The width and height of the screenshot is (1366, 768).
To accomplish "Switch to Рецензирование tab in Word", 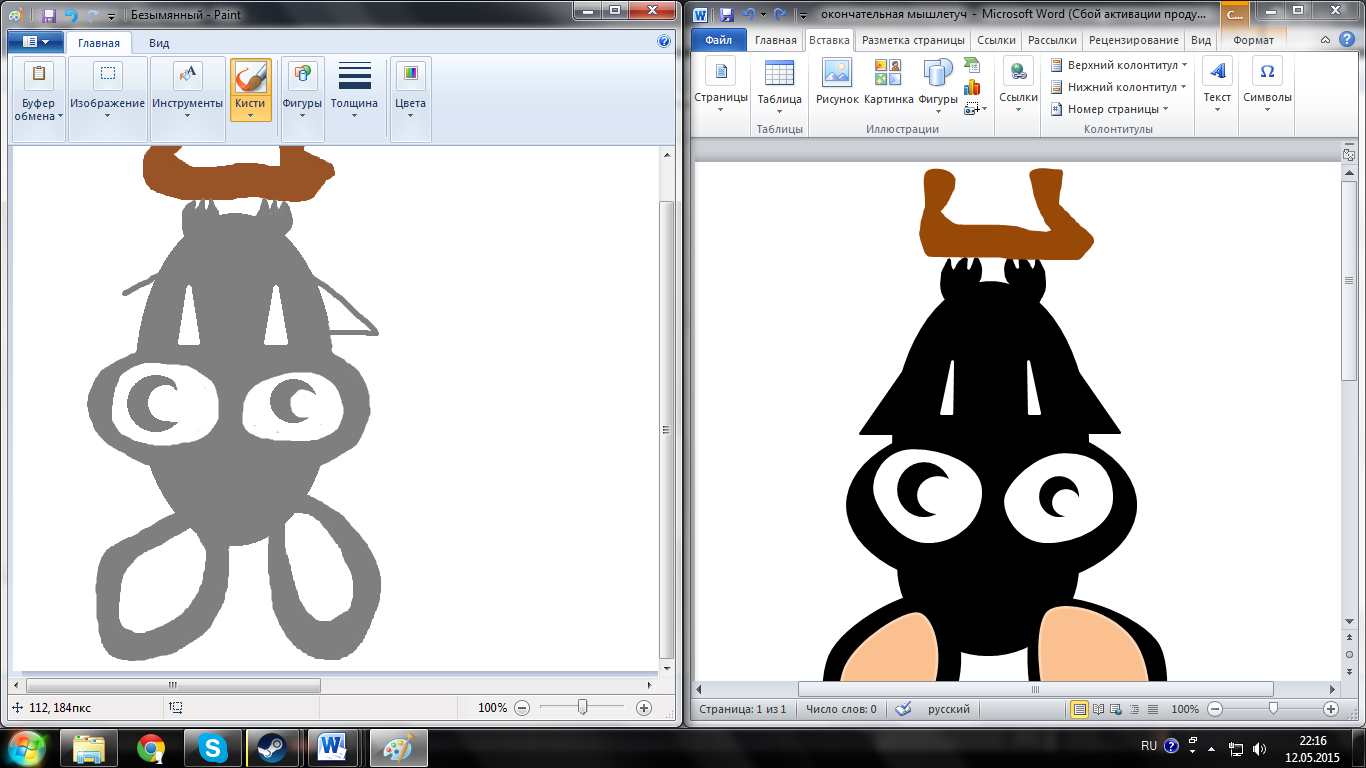I will 1133,40.
